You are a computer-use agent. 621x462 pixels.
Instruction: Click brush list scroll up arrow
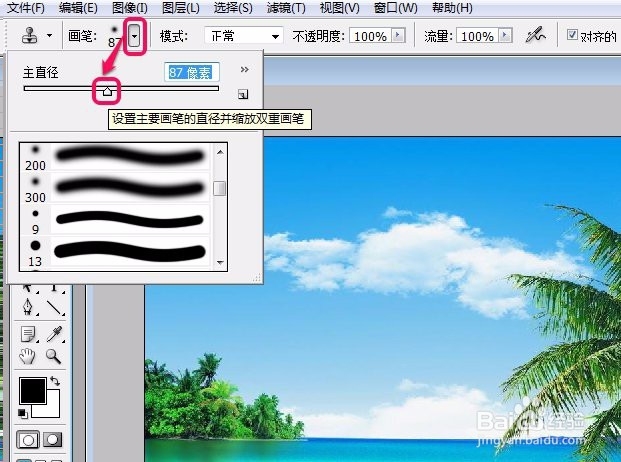[220, 152]
